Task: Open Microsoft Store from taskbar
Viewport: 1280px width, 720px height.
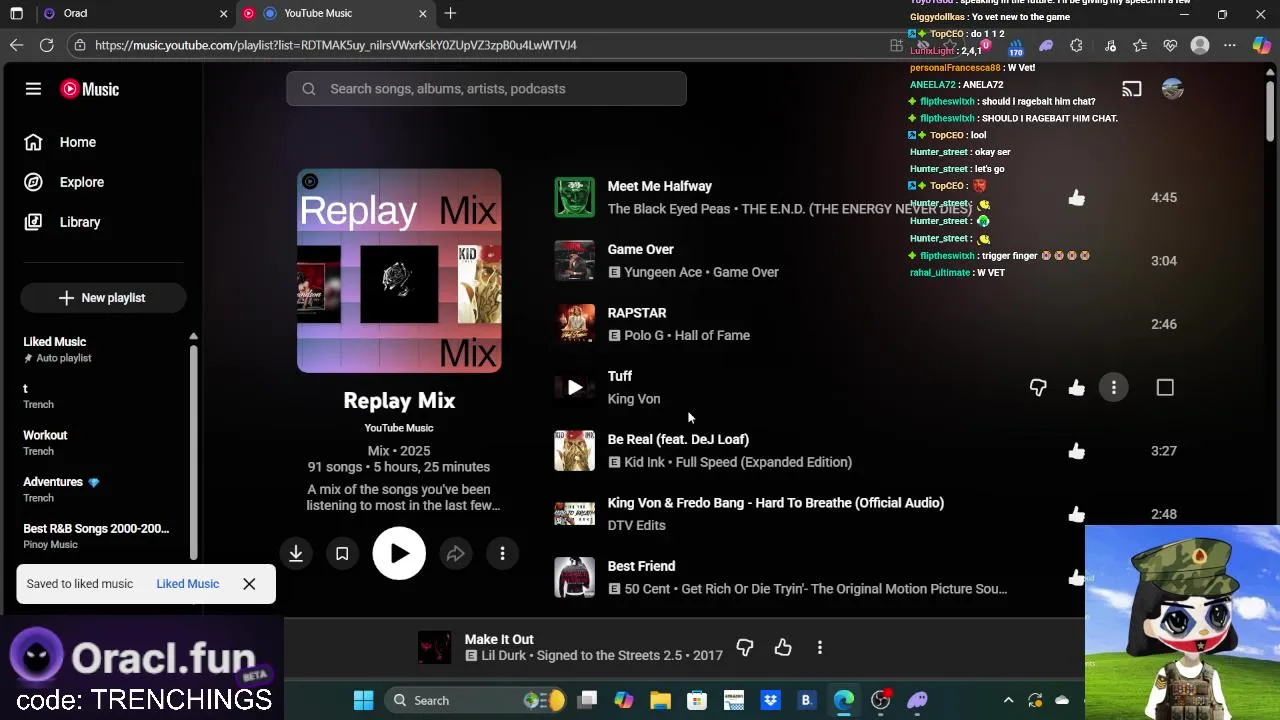Action: pyautogui.click(x=697, y=700)
